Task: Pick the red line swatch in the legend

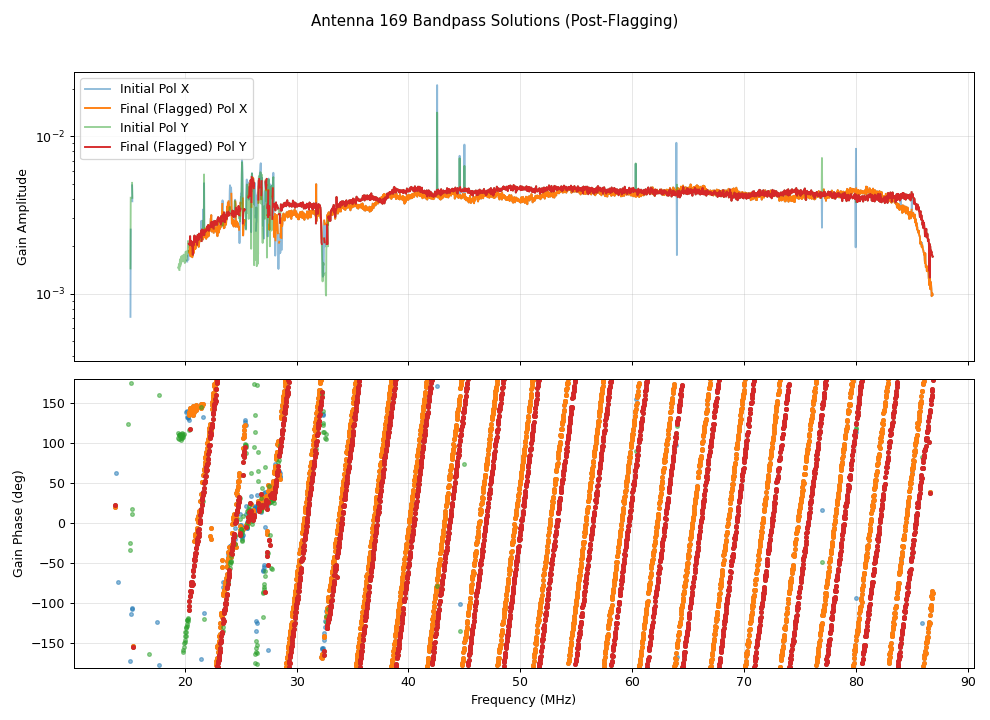Action: click(x=98, y=147)
